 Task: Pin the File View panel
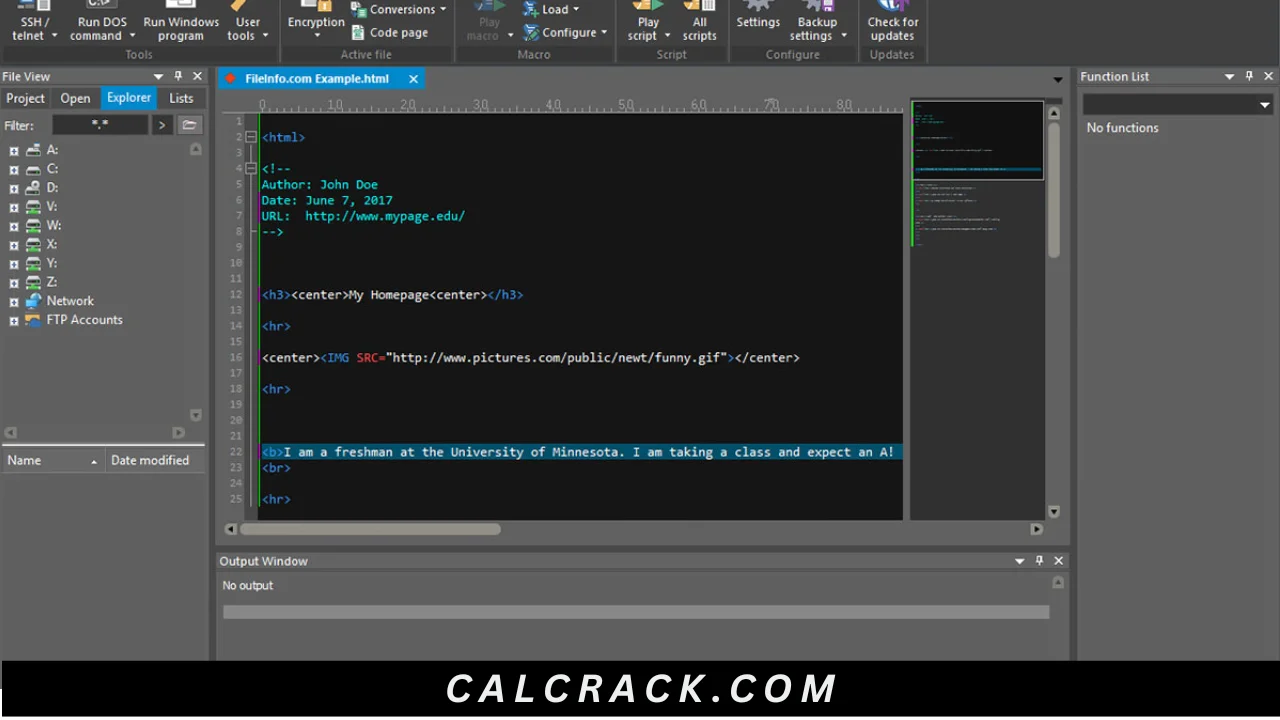click(x=178, y=76)
